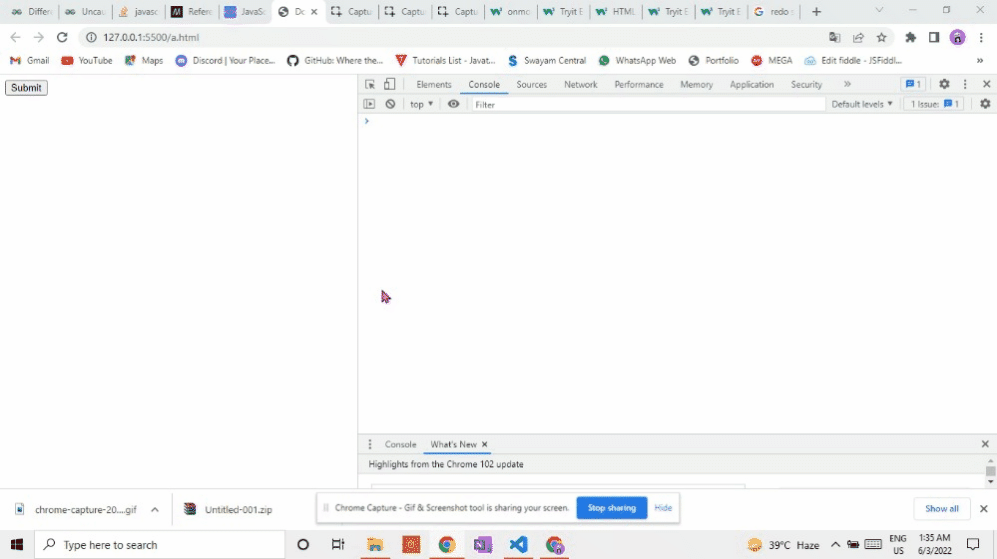Reload the page
This screenshot has width=997, height=559.
62,38
